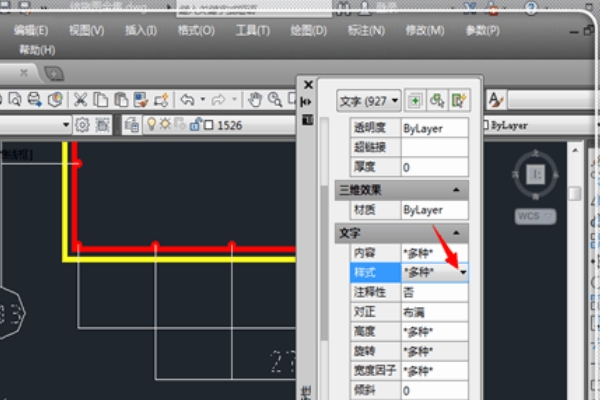Click the 透明度 ByLayer value field
Viewport: 600px width, 400px height.
point(434,128)
